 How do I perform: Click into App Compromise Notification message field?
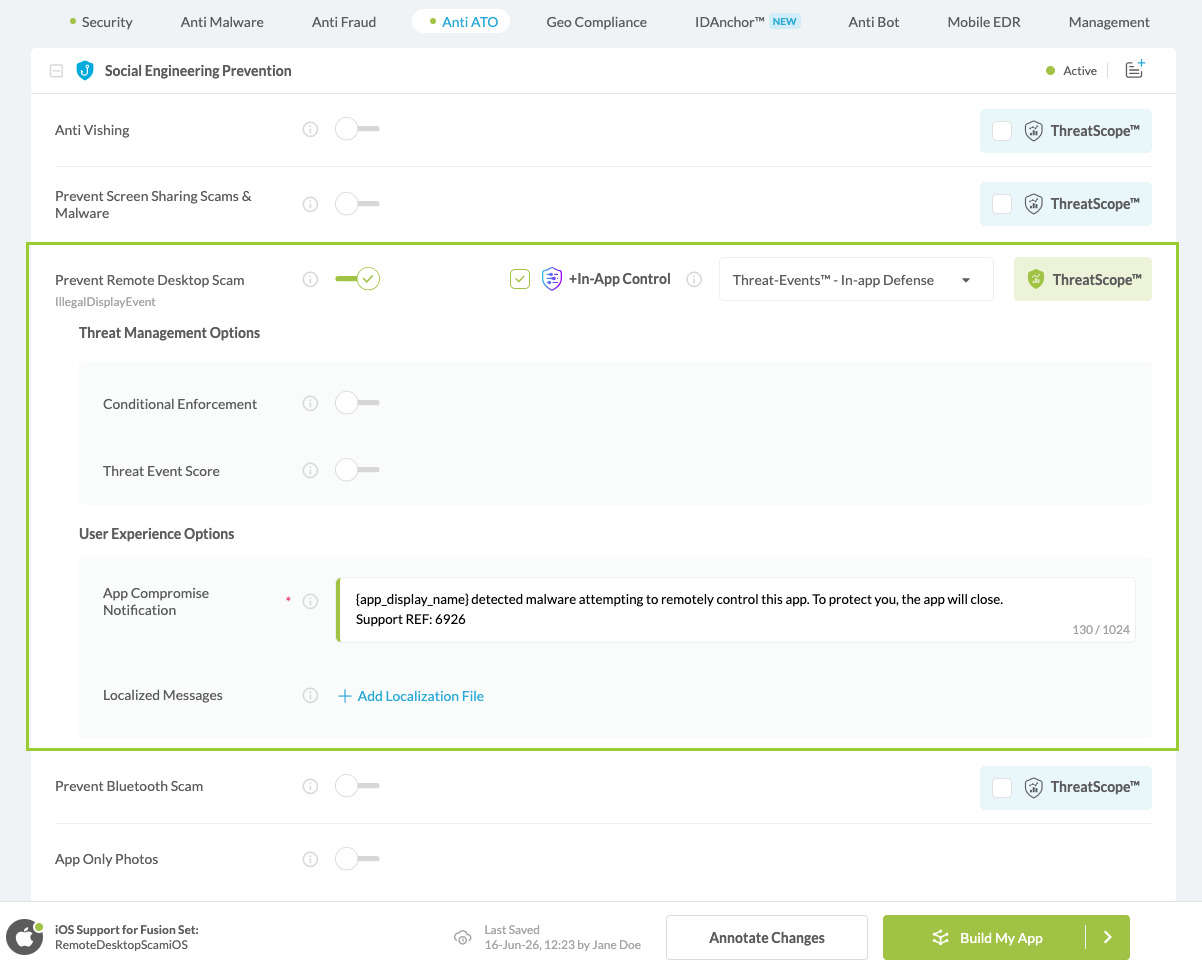click(x=736, y=610)
